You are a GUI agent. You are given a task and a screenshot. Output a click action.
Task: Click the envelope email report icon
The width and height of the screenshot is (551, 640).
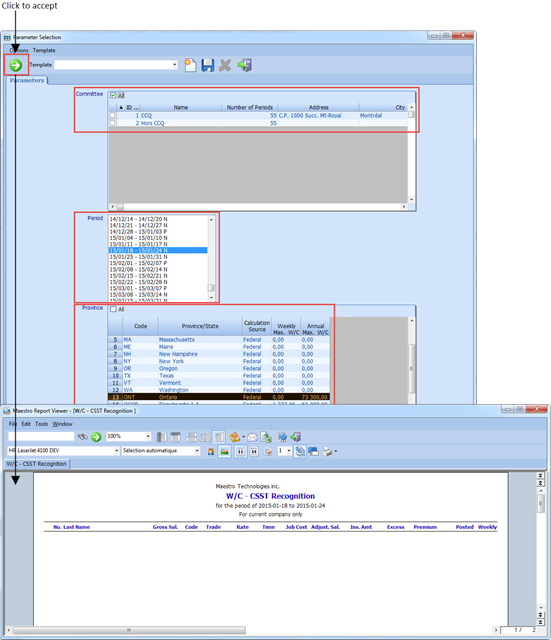pos(252,437)
